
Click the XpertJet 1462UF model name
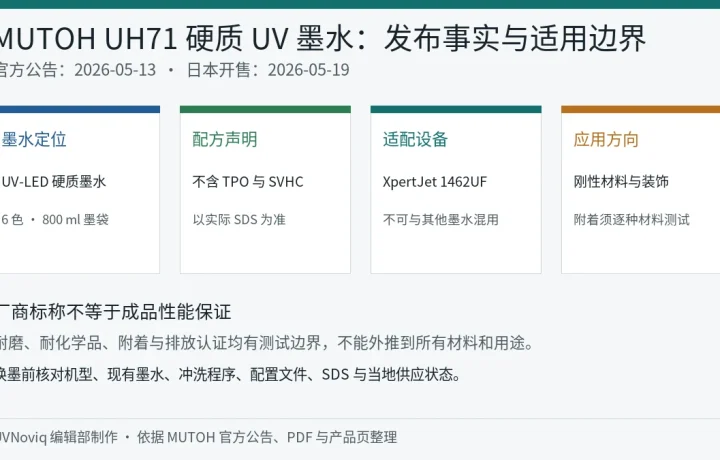click(434, 182)
